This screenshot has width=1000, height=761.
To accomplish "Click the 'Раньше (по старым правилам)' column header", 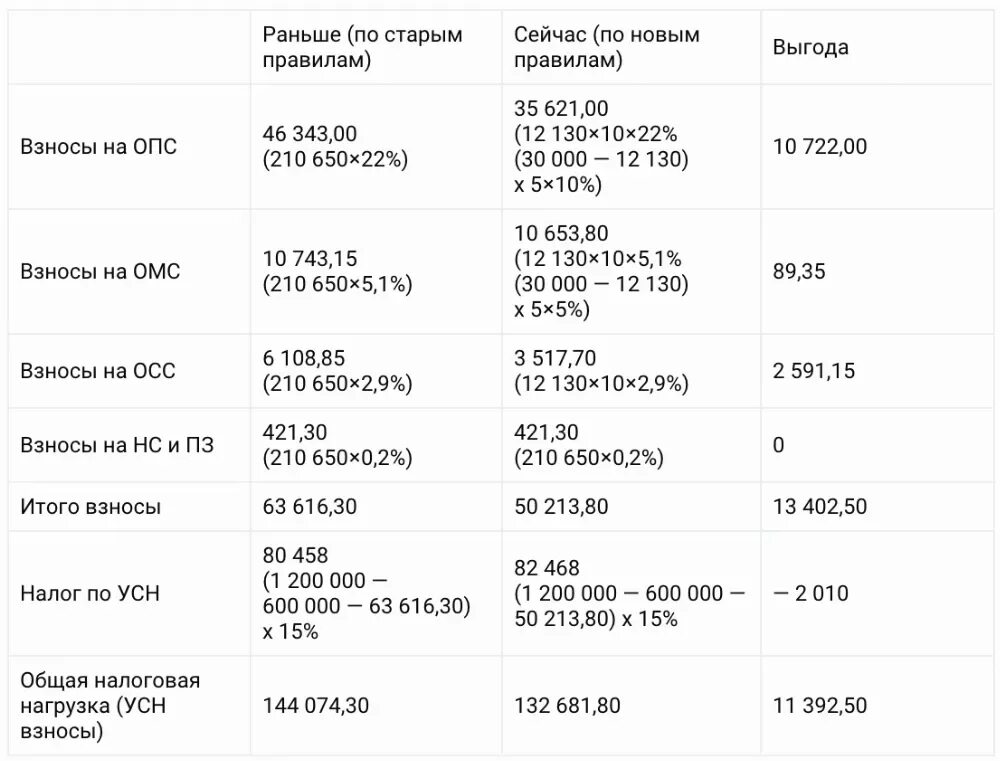I will point(362,47).
